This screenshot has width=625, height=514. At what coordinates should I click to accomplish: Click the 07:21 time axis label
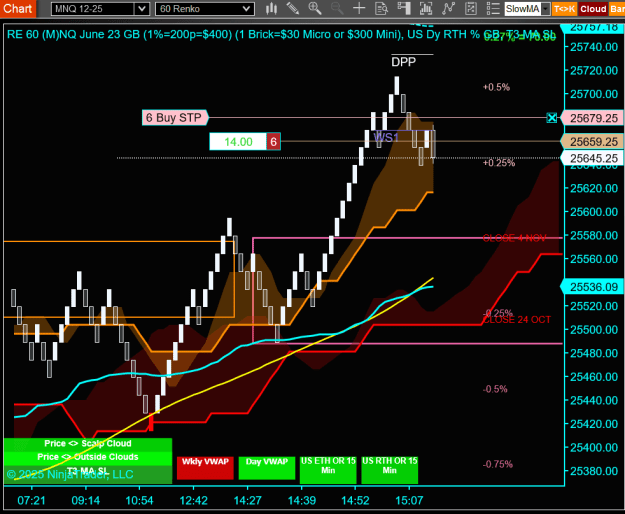(31, 501)
